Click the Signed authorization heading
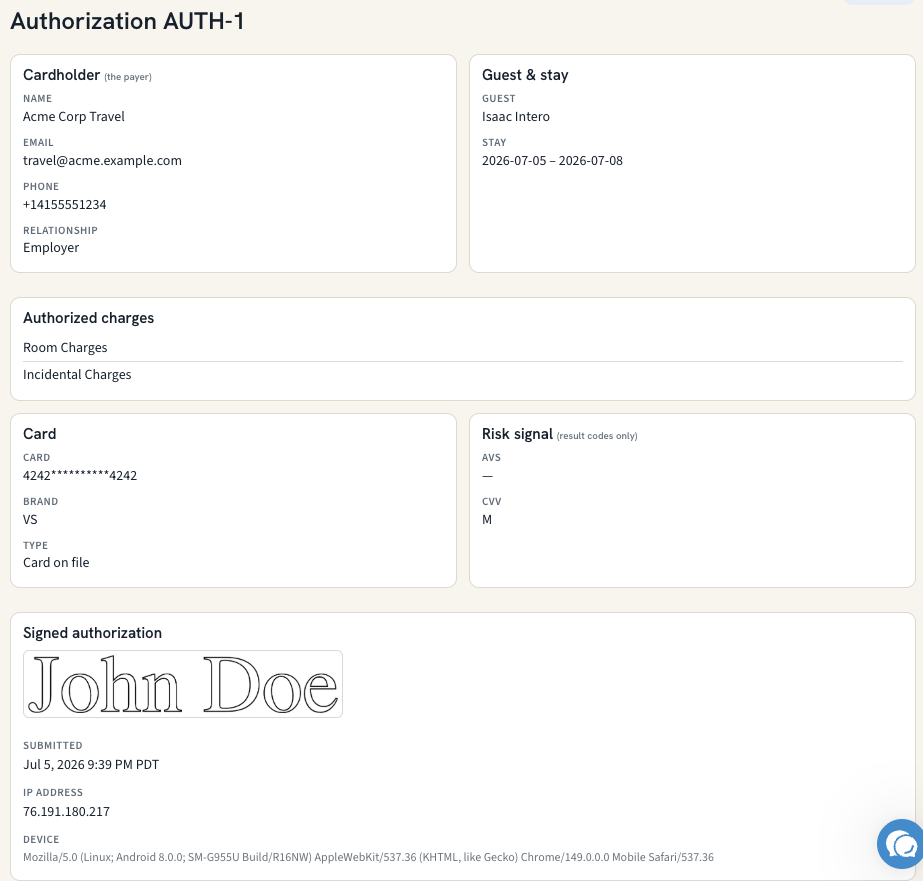This screenshot has height=881, width=923. click(x=92, y=633)
